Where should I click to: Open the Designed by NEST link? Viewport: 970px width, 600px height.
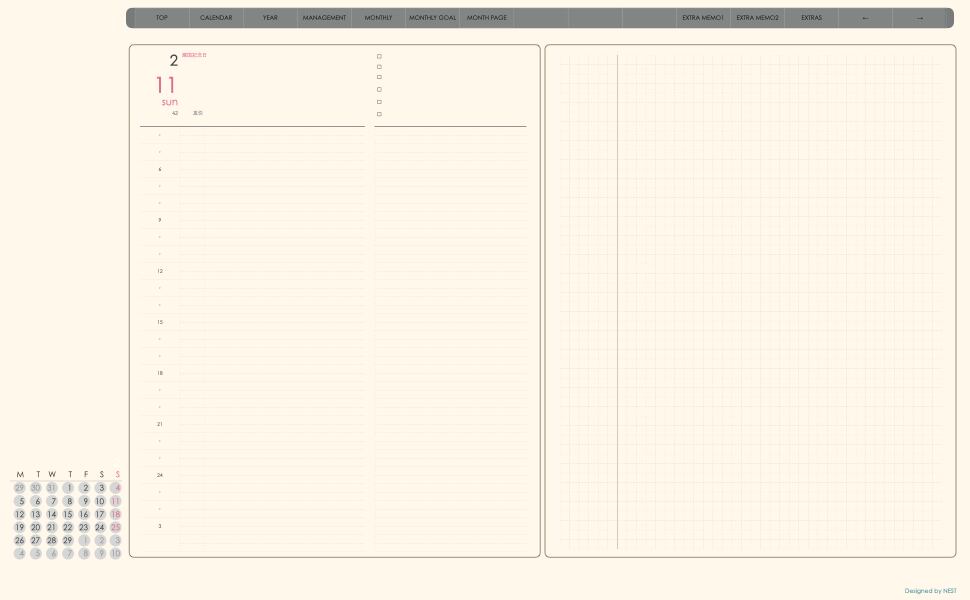click(x=930, y=591)
